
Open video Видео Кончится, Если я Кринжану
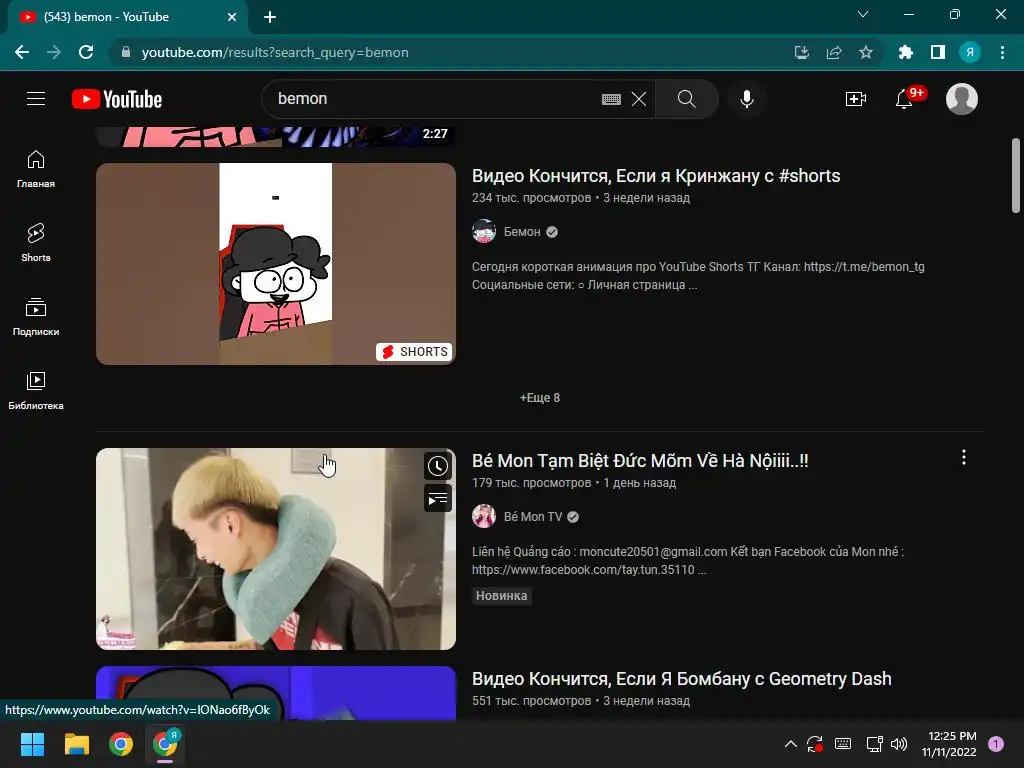coord(656,176)
